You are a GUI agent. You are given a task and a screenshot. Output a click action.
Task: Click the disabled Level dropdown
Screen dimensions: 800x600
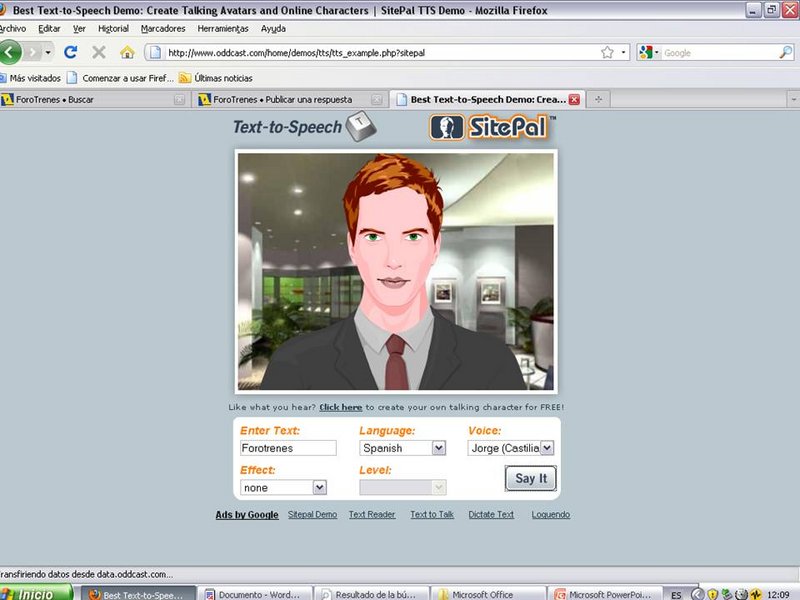(x=403, y=488)
